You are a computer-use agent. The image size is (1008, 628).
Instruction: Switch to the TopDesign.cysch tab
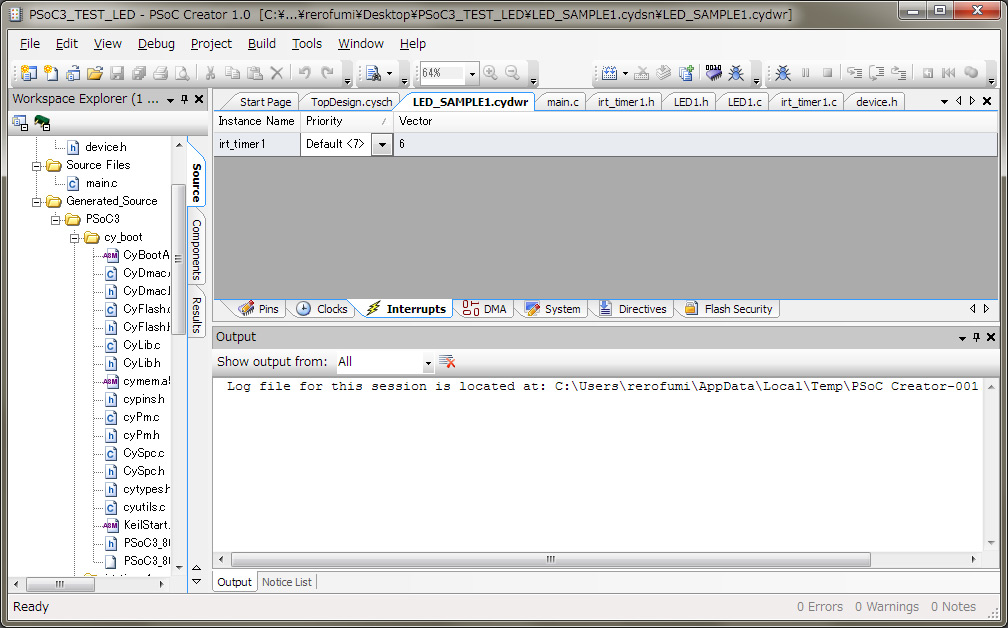(351, 102)
